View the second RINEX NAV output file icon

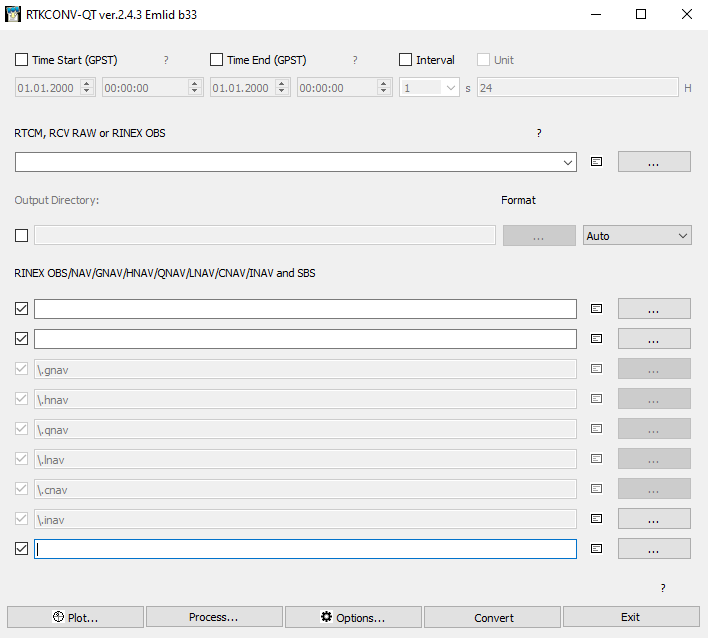pyautogui.click(x=596, y=339)
